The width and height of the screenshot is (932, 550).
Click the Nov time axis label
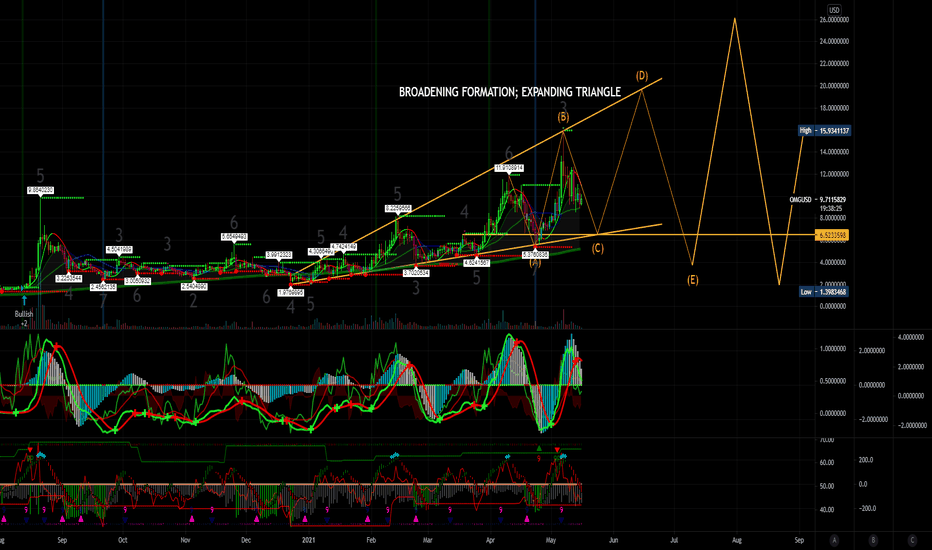(x=185, y=540)
